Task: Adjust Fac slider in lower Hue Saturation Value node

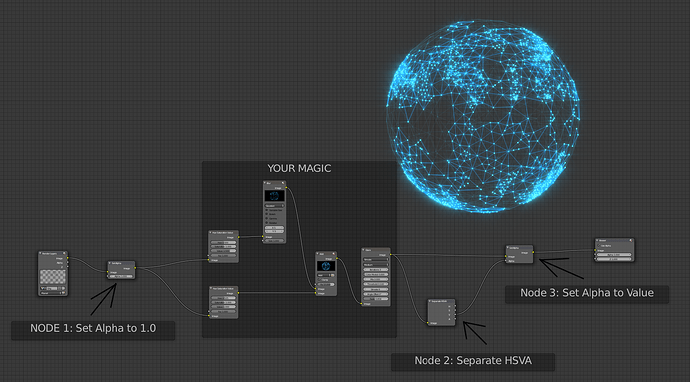Action: coord(224,311)
